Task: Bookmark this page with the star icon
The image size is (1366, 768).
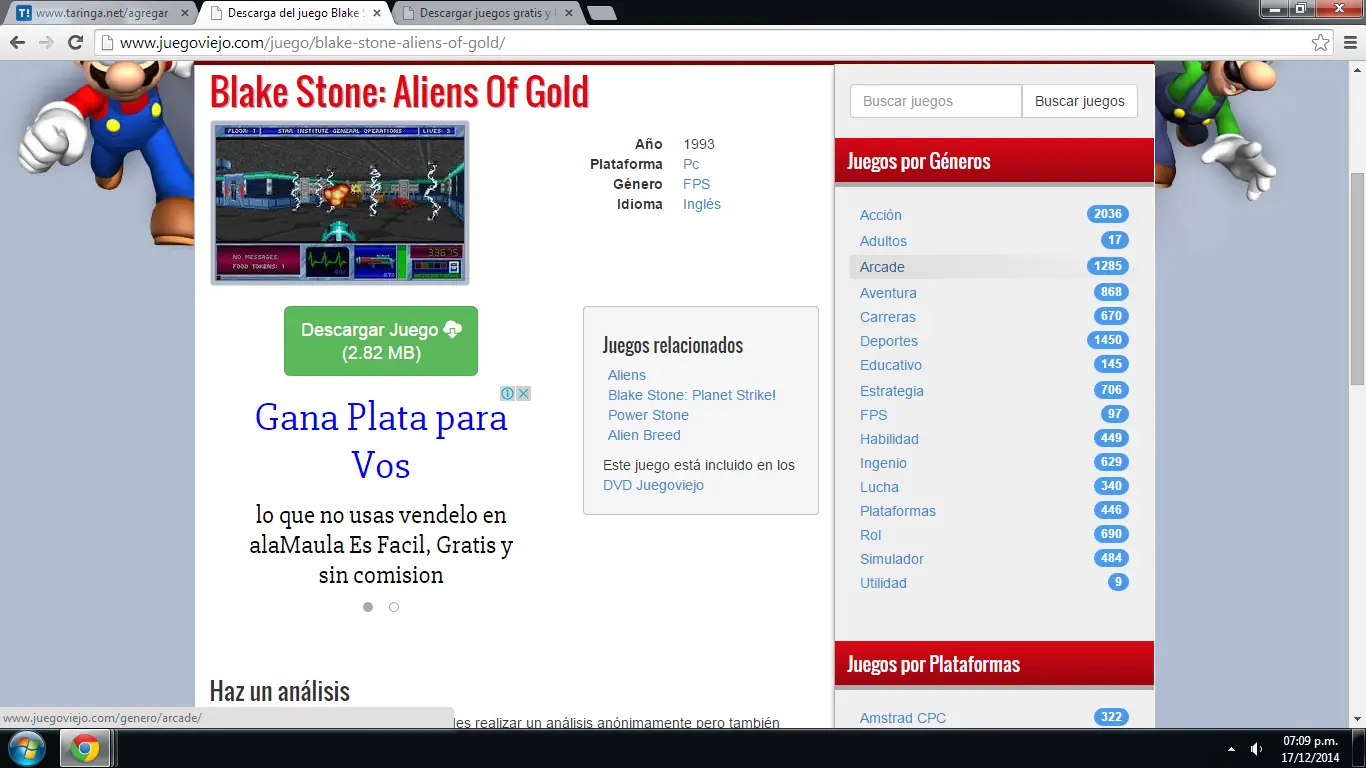Action: click(1321, 43)
